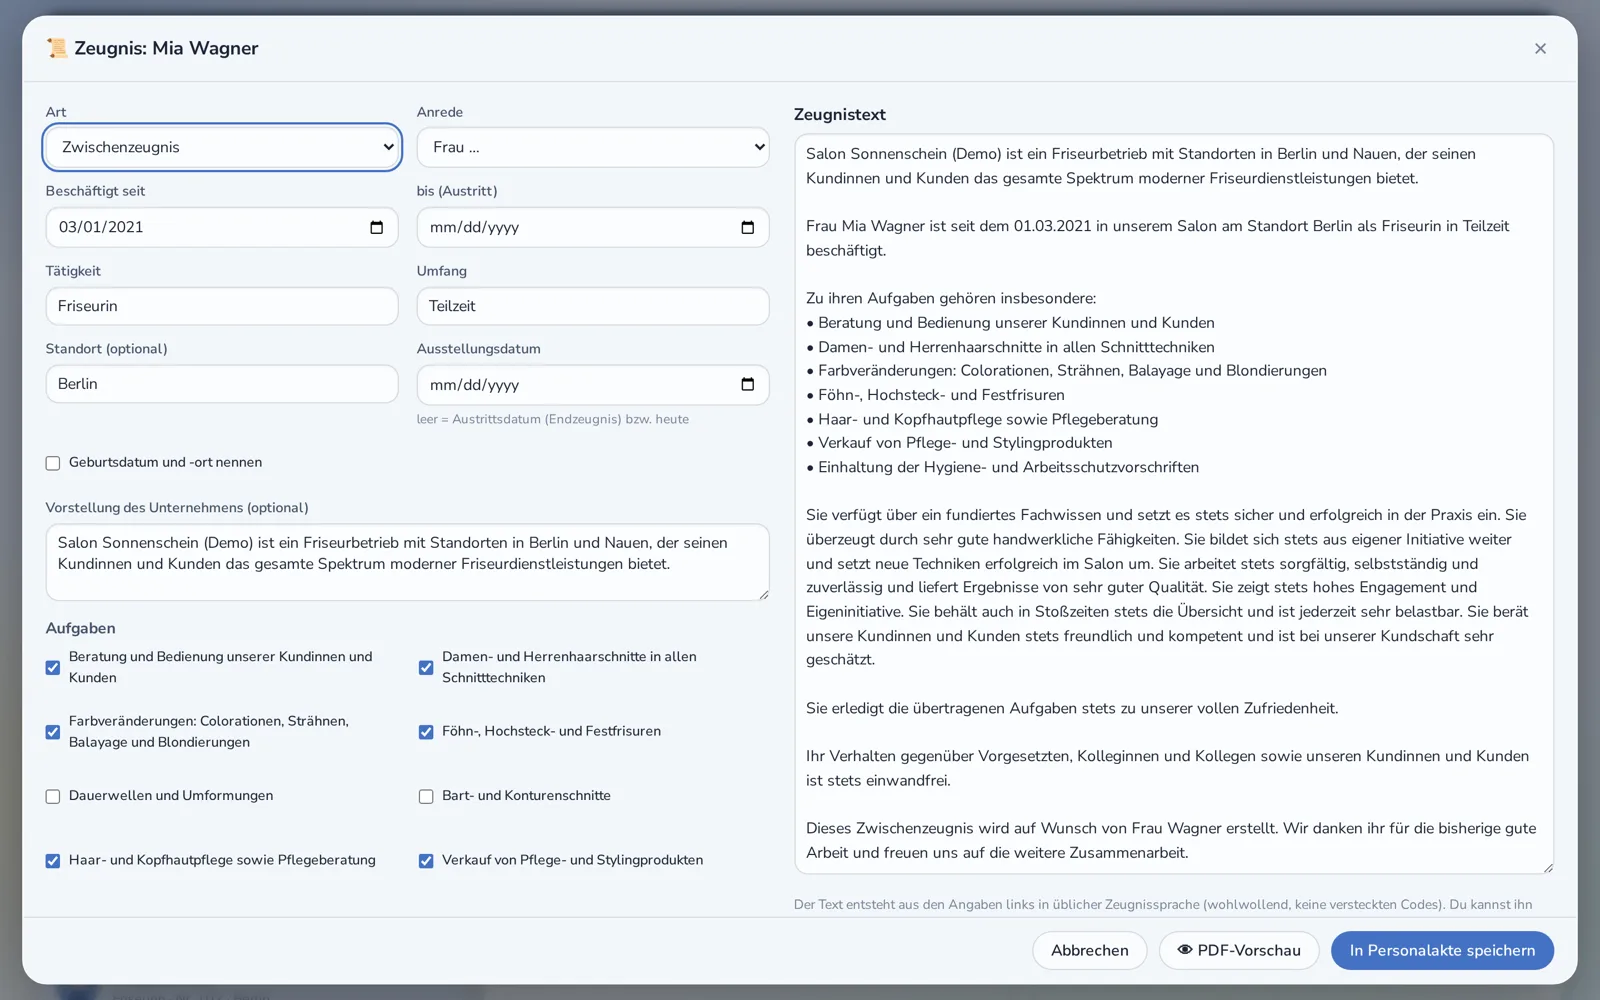Screen dimensions: 1600x1000
Task: Click the Beschäftigt seit date value 03/01/2021
Action: click(x=101, y=227)
